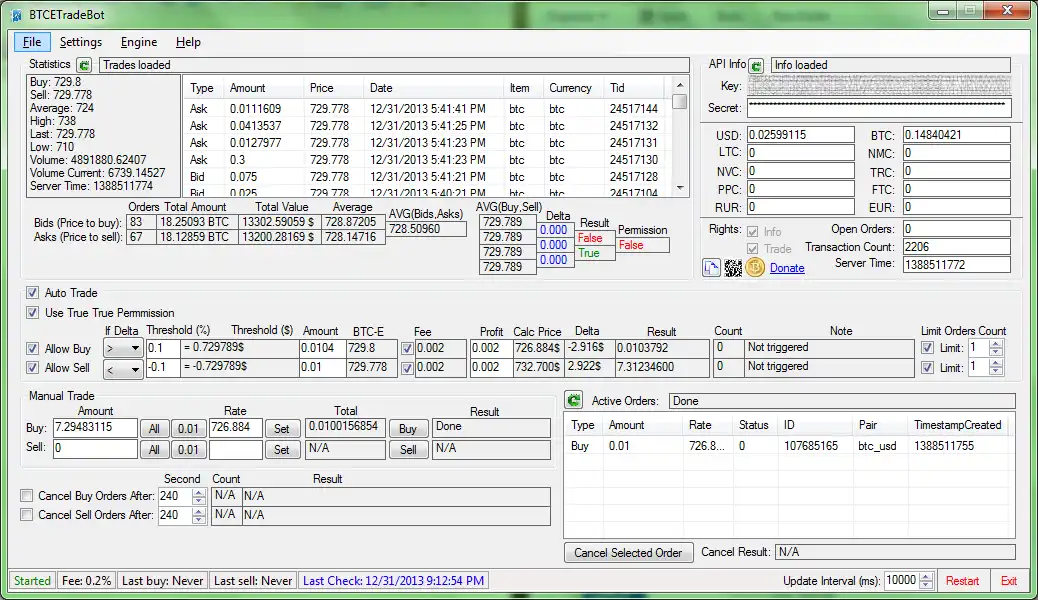The width and height of the screenshot is (1038, 600).
Task: Click the API Secret field
Action: (879, 107)
